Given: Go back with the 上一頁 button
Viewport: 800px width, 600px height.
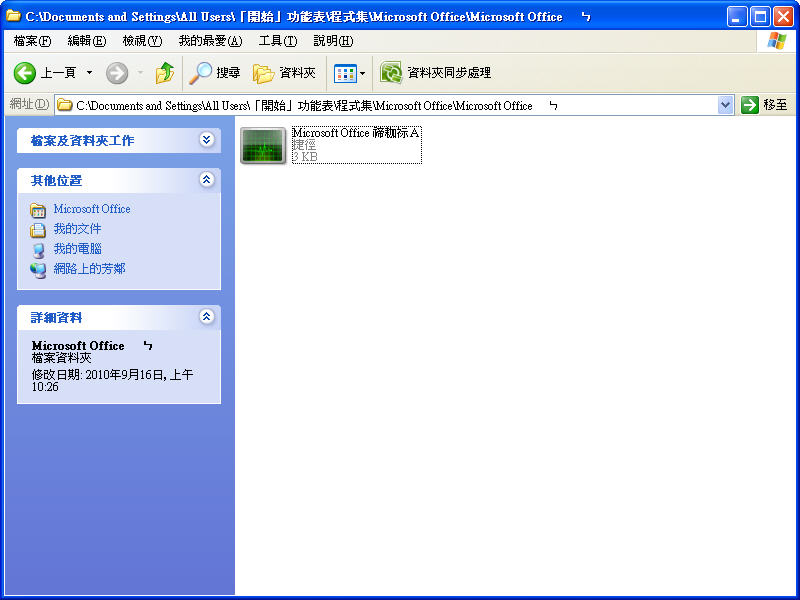Looking at the screenshot, I should (44, 73).
